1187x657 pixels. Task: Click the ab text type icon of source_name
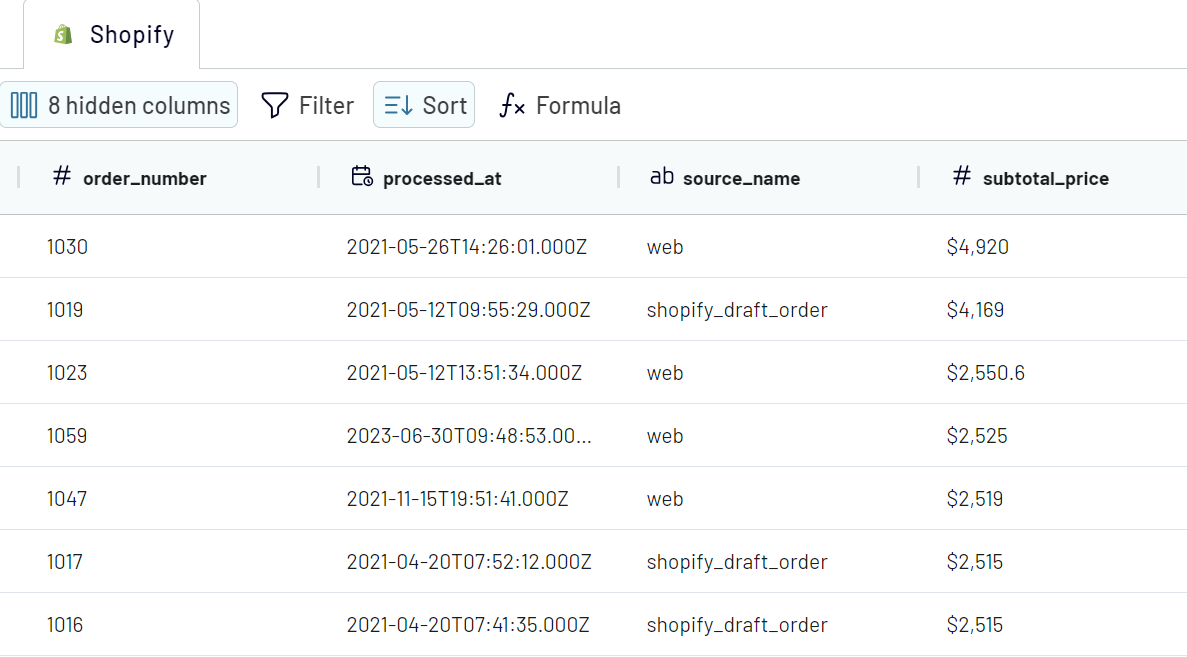(662, 176)
